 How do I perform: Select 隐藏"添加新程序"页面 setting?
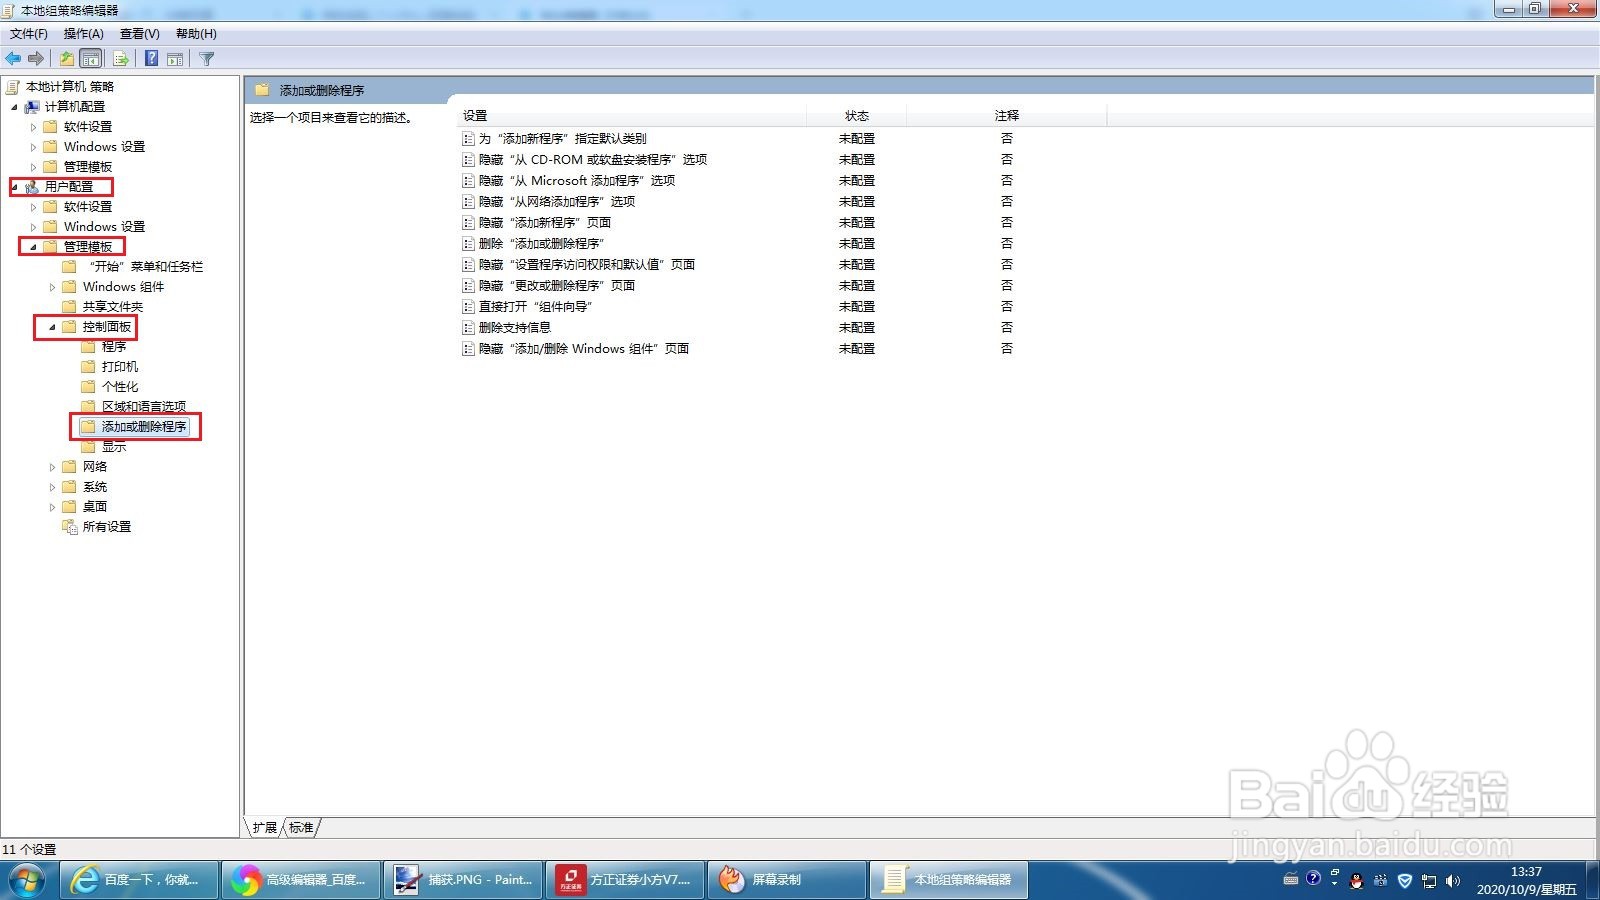coord(545,223)
